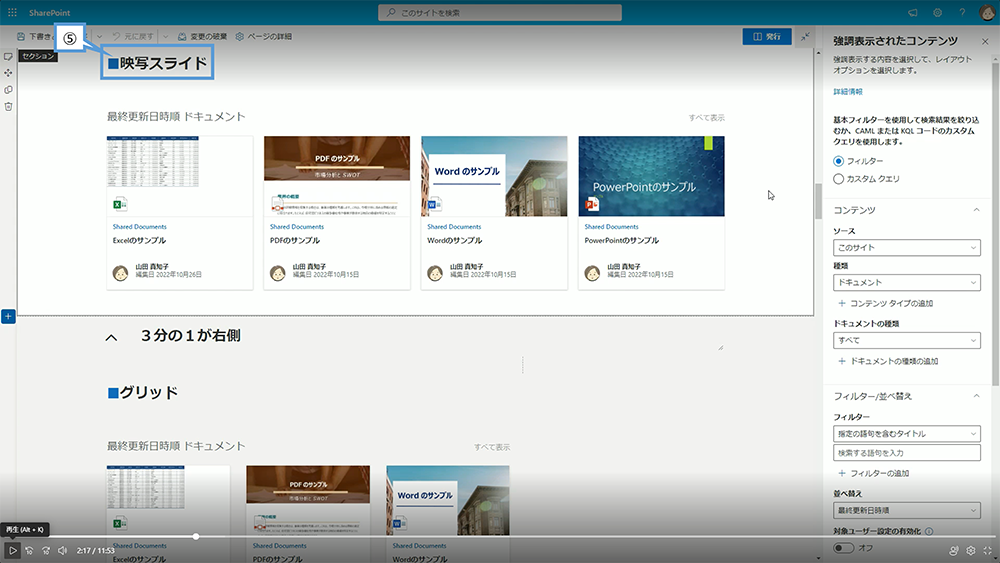Toggle 対象ユーザー設定の有効化 switch

pyautogui.click(x=845, y=548)
